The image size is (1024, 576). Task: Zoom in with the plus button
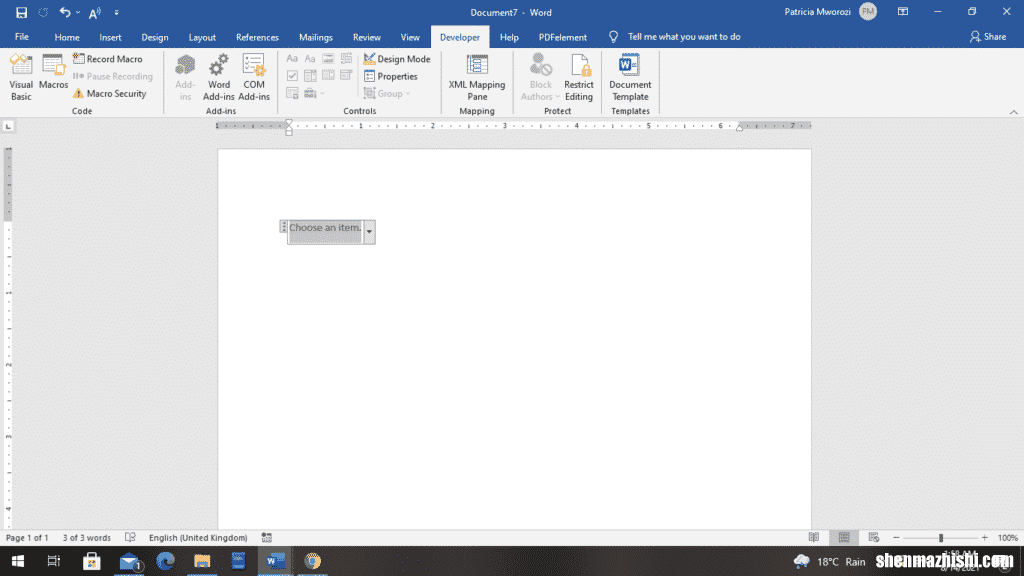pyautogui.click(x=985, y=537)
